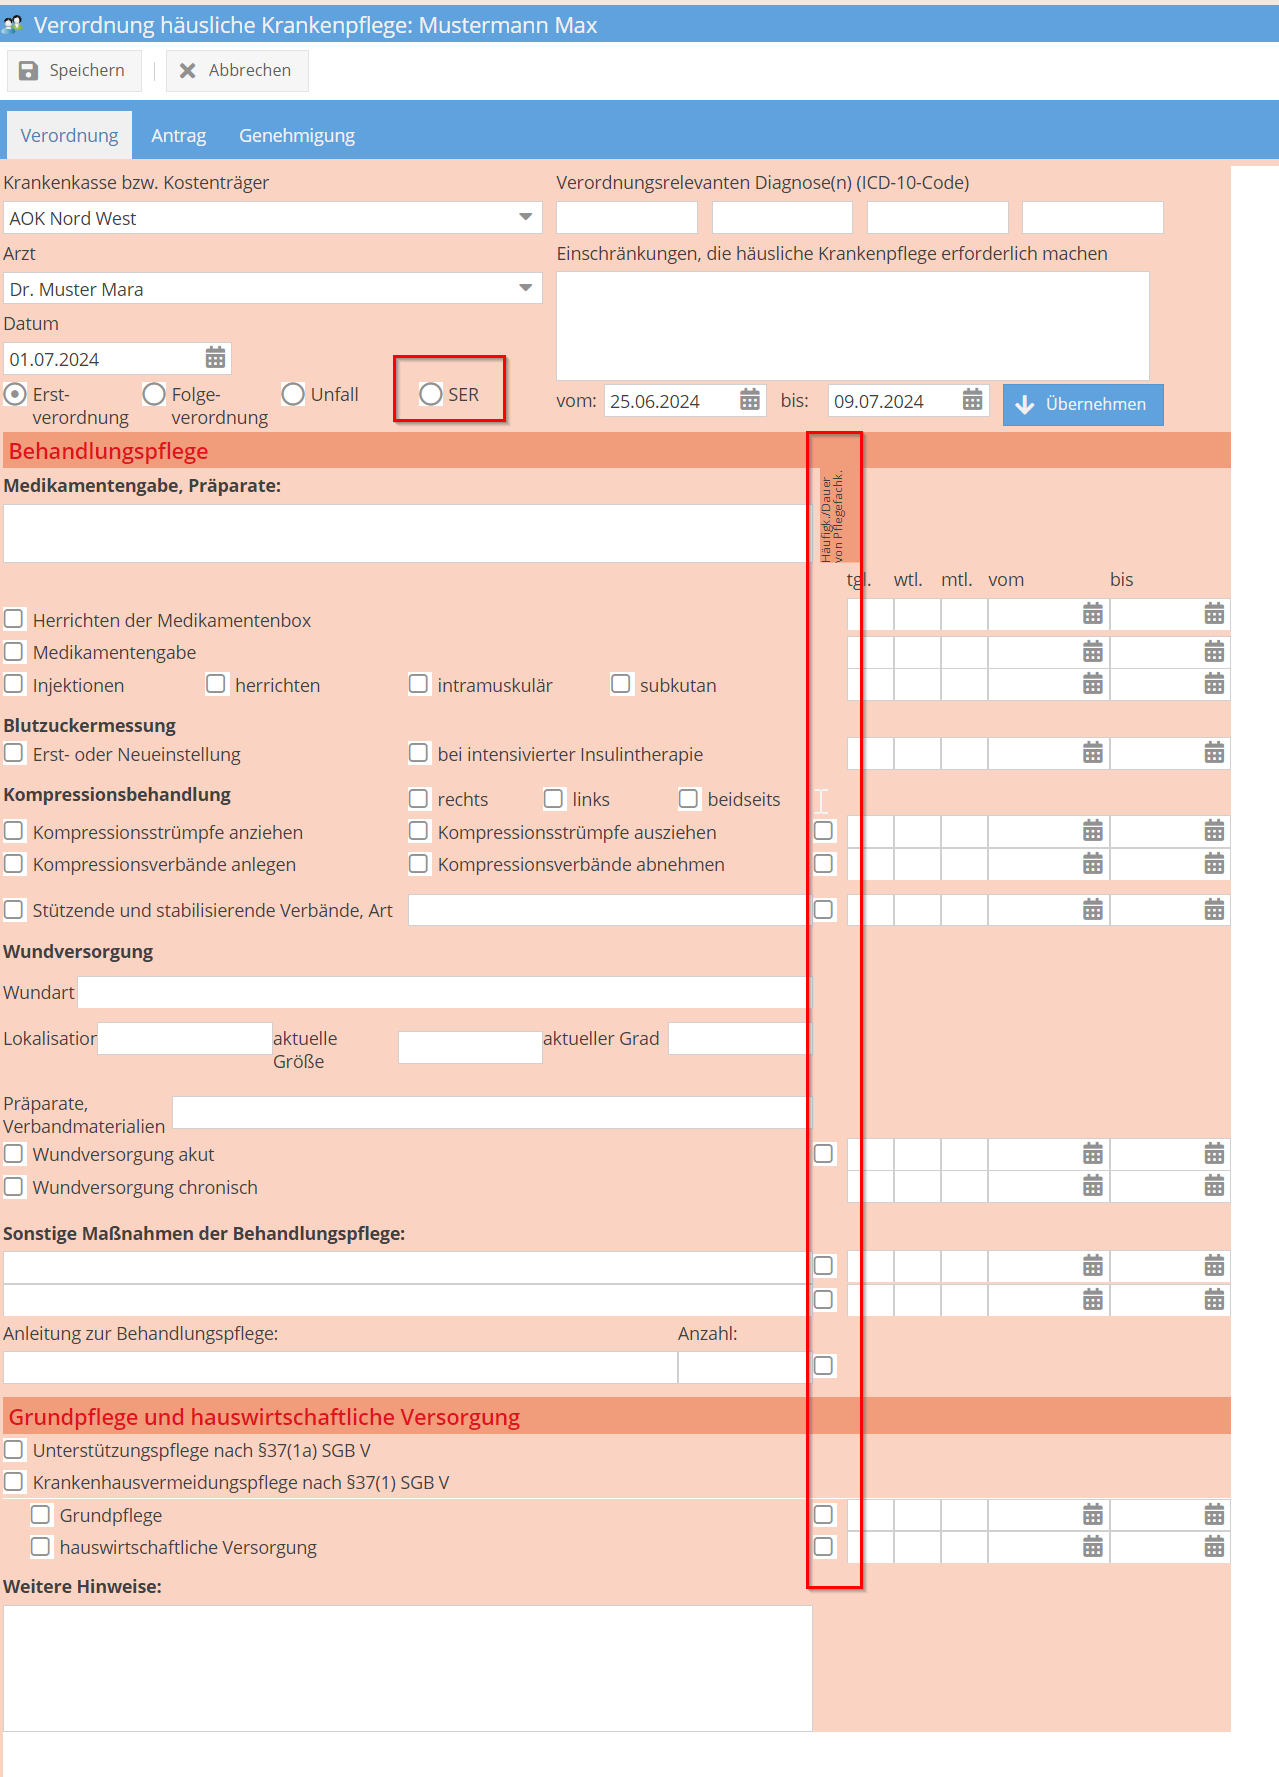Viewport: 1279px width, 1777px height.
Task: Expand the Krankenkasse dropdown AOK Nord West
Action: 525,217
